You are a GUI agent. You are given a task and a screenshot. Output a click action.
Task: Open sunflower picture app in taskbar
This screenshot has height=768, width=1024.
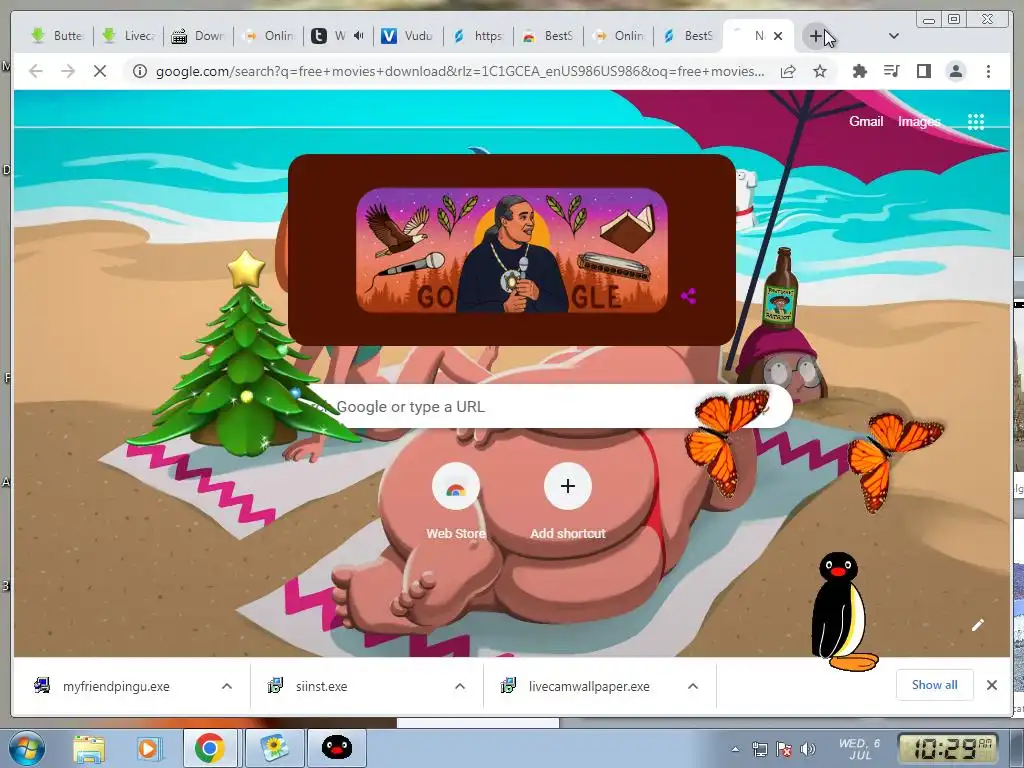274,748
